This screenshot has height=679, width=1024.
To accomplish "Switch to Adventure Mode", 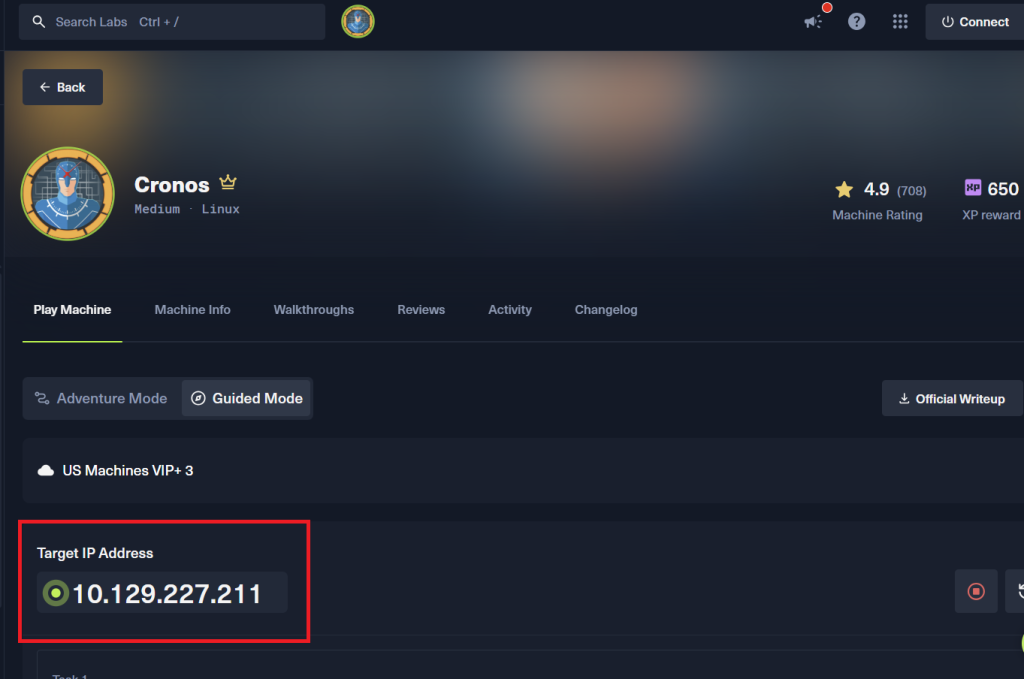I will pyautogui.click(x=102, y=398).
